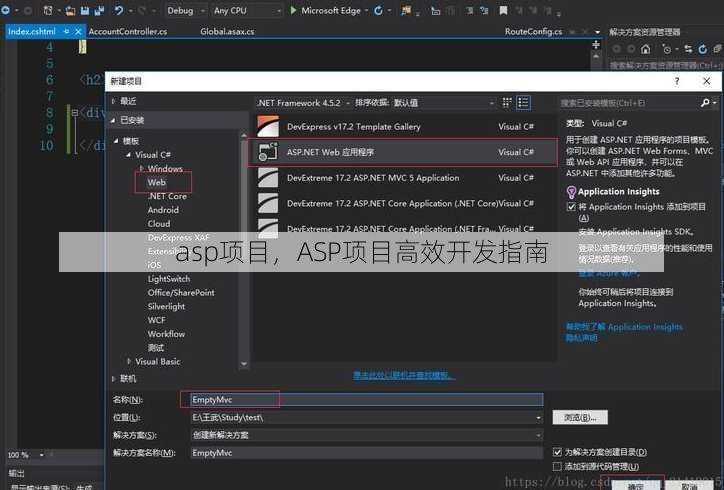Screen dimensions: 724x490
Task: Select Web under Visual C#
Action: (x=157, y=182)
